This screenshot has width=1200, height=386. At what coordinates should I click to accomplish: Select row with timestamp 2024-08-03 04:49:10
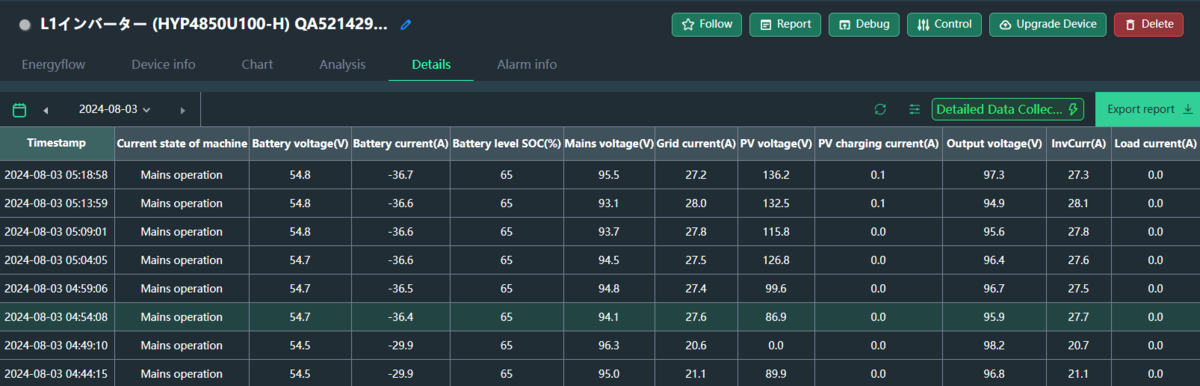coord(600,345)
